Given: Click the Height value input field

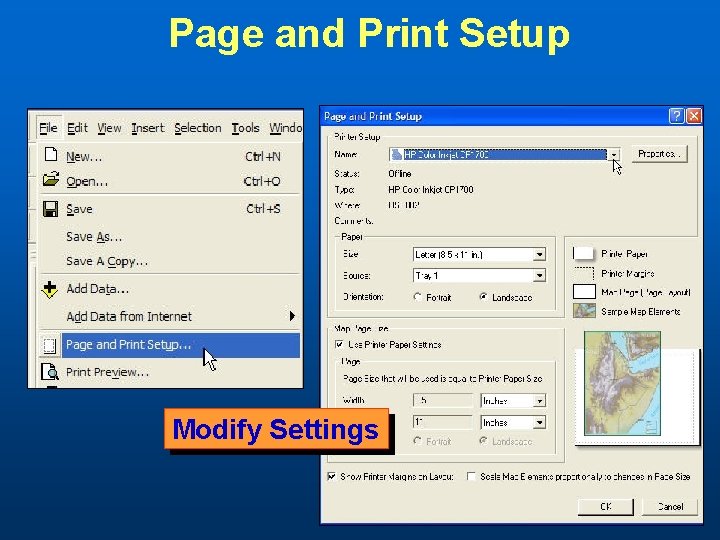Looking at the screenshot, I should (x=443, y=422).
